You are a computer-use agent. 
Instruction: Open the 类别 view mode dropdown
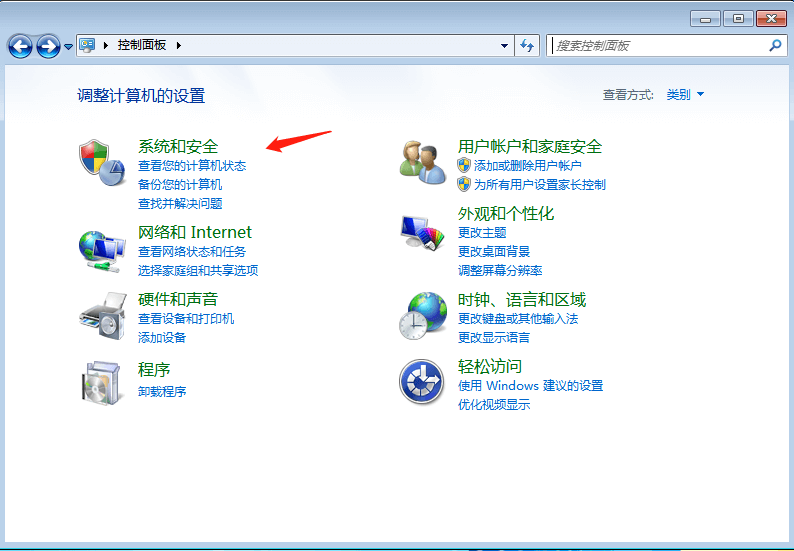(685, 94)
